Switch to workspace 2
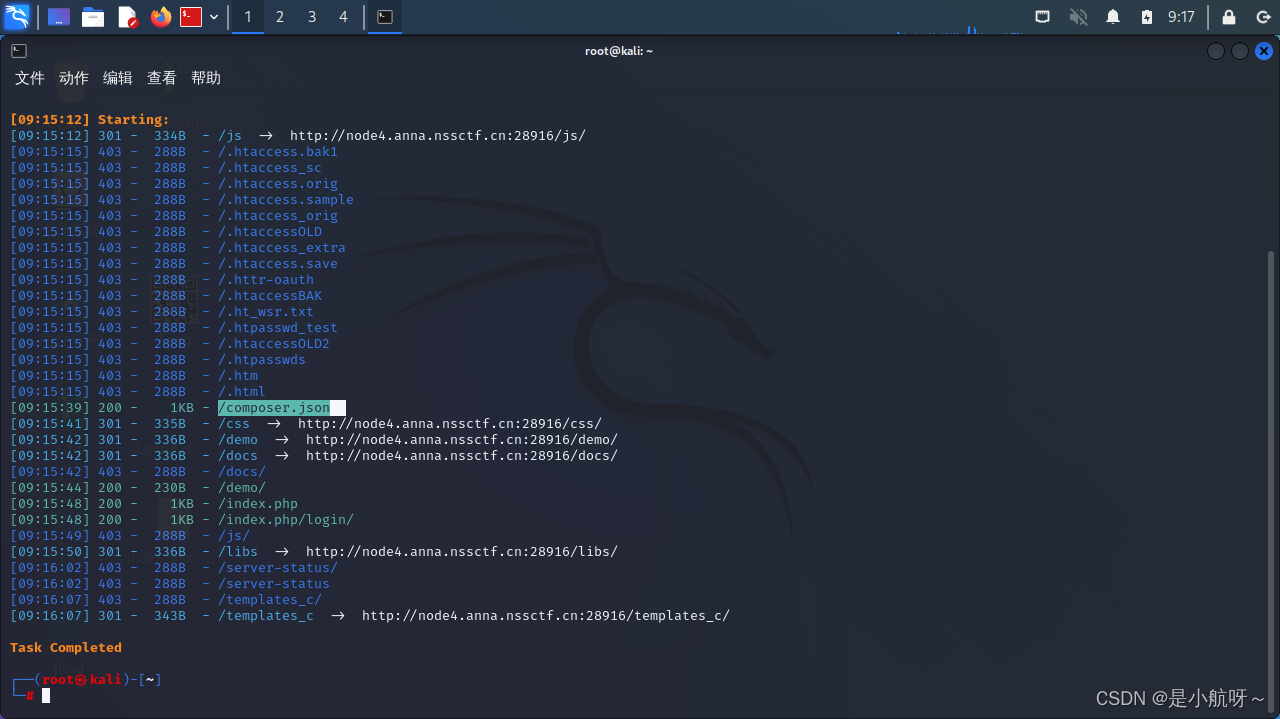This screenshot has width=1280, height=719. coord(279,17)
